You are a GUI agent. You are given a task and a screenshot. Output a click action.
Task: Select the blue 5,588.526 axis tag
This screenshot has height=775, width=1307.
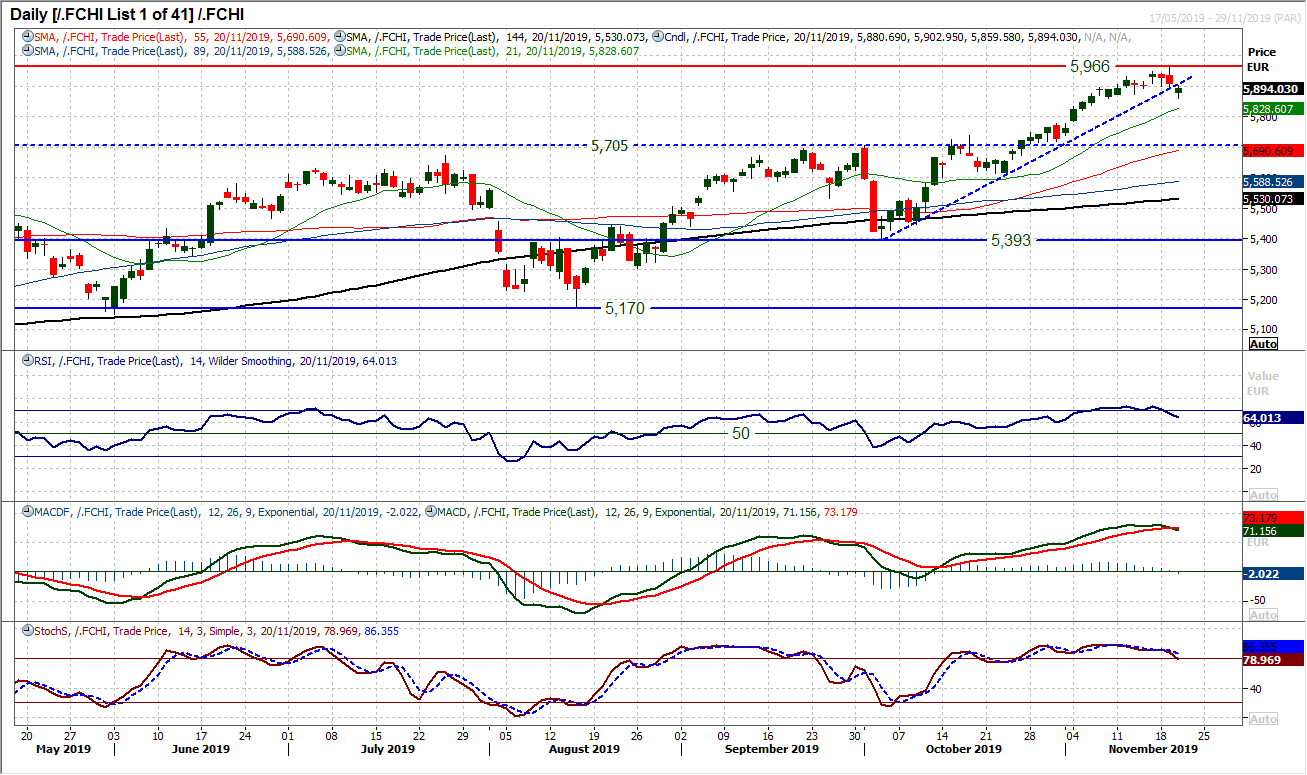point(1273,182)
